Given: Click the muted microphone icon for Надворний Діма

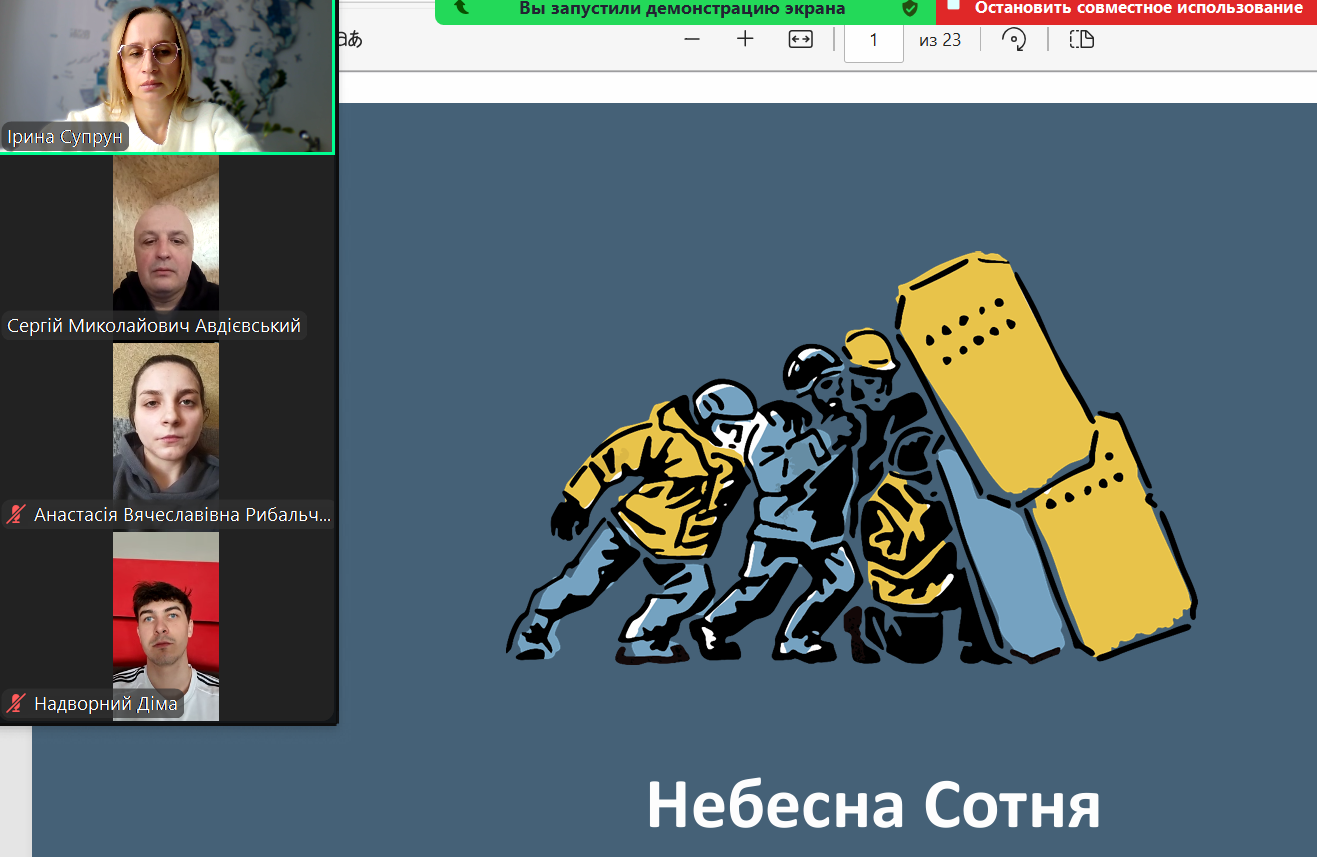Looking at the screenshot, I should click(16, 703).
